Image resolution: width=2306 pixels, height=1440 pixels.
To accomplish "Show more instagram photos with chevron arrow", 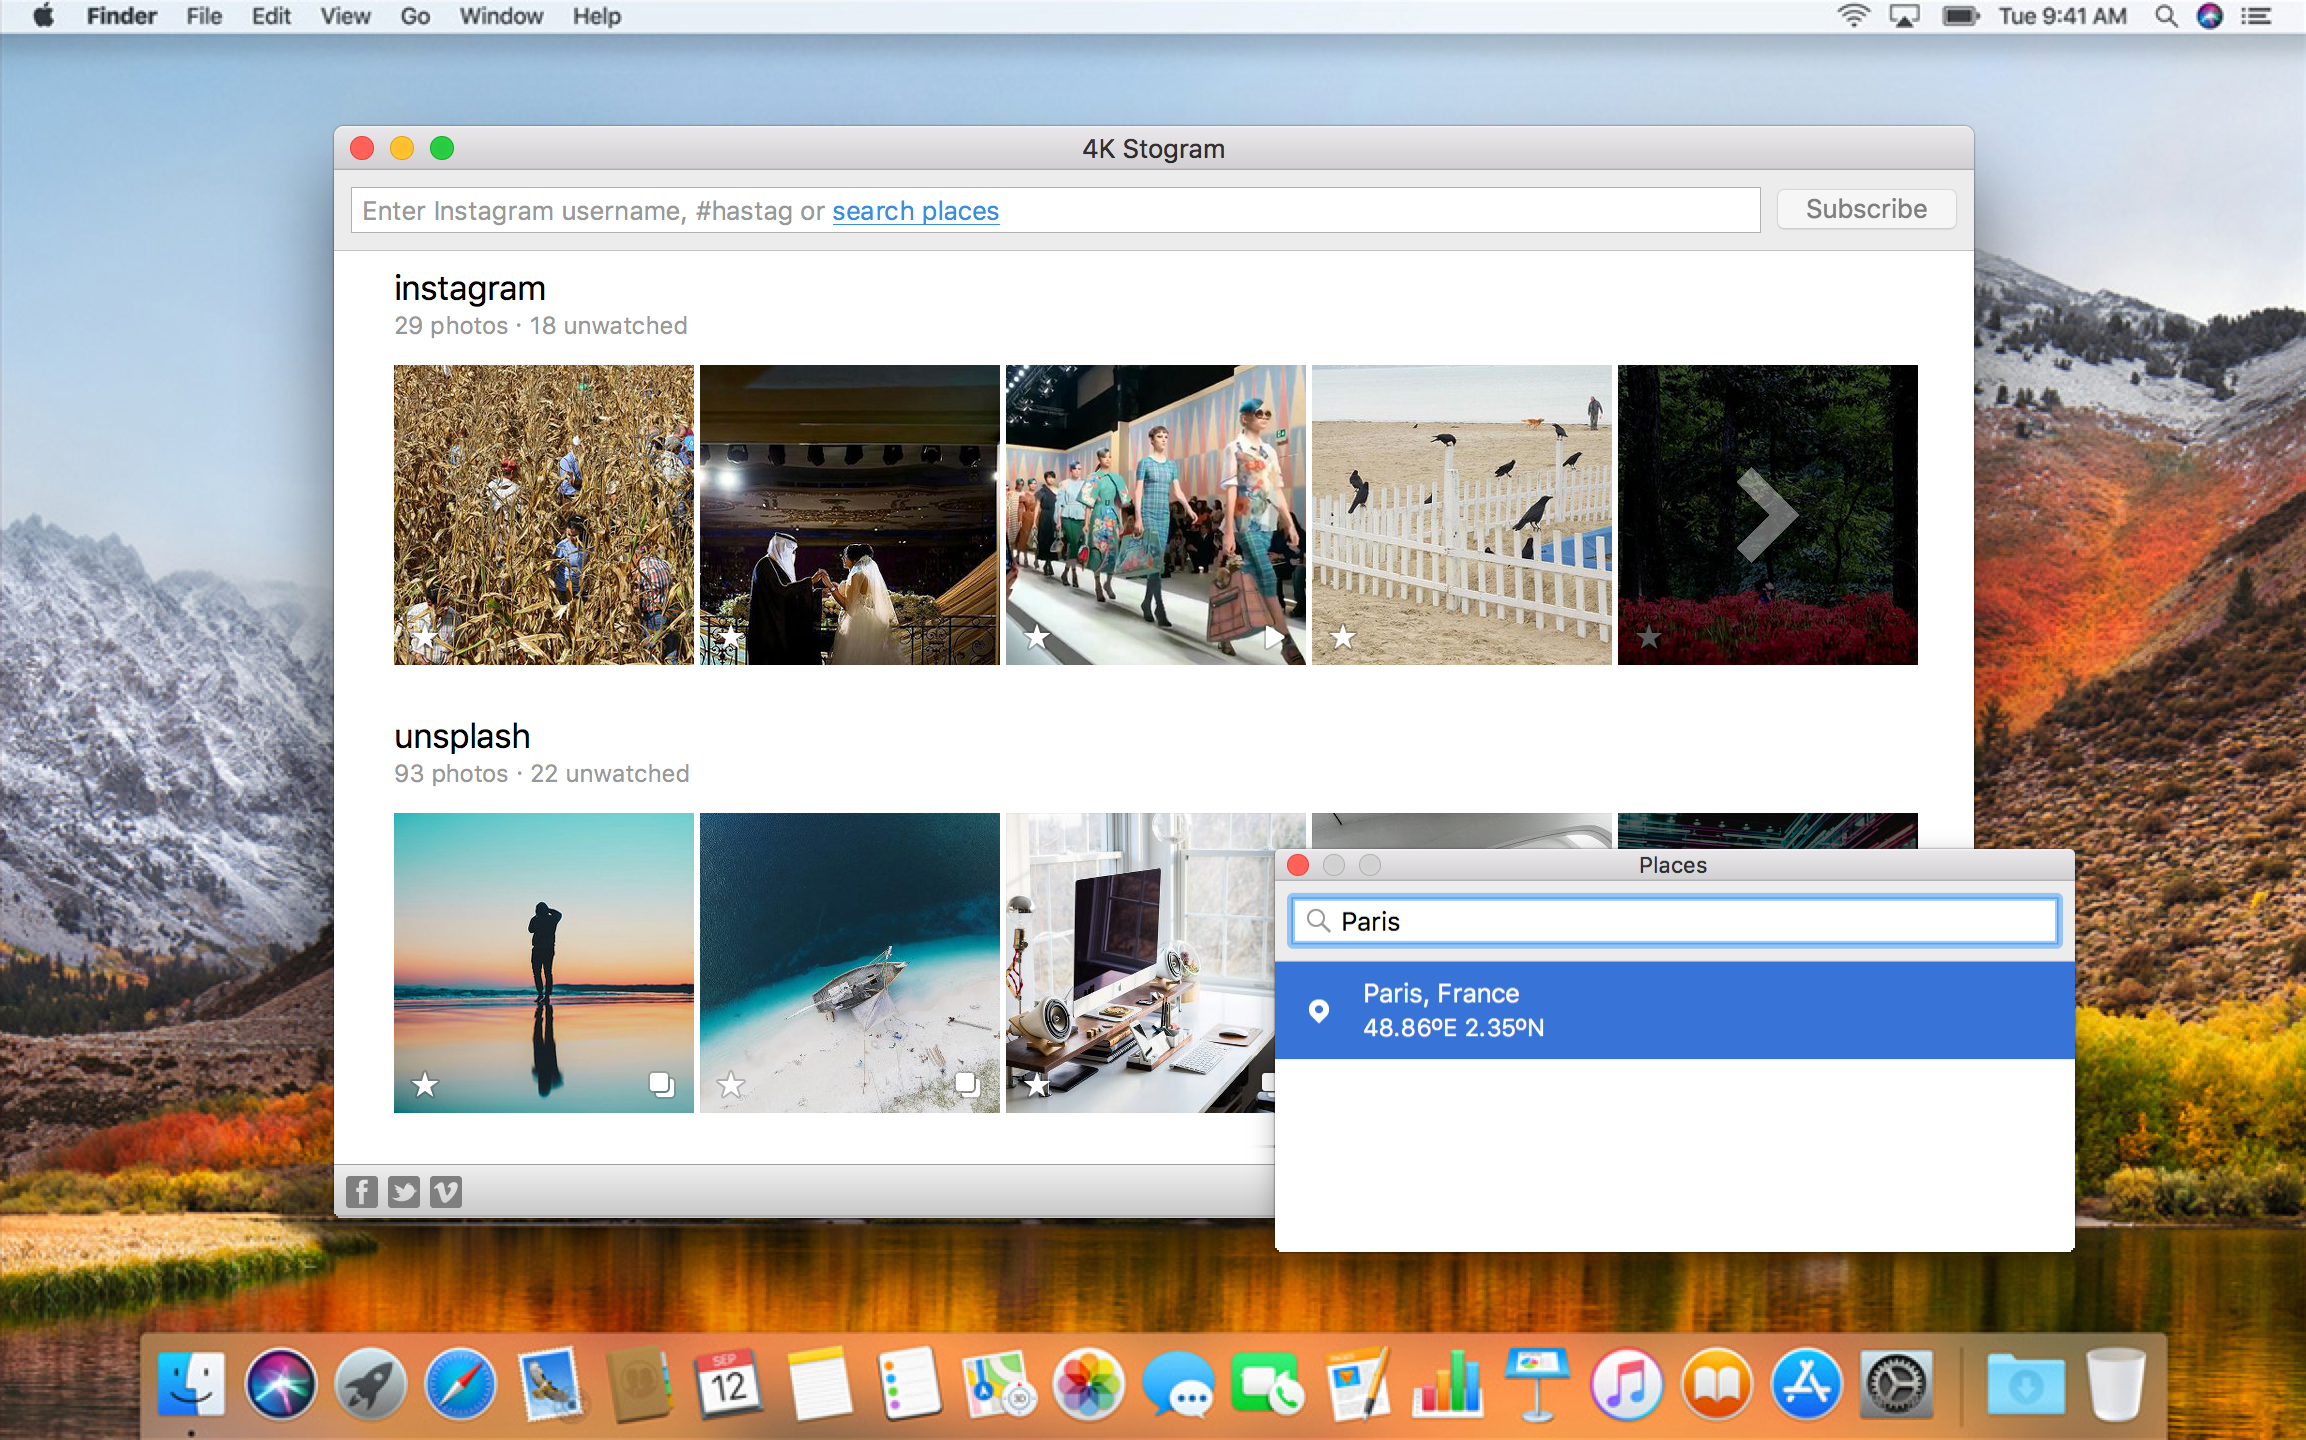I will pos(1767,514).
